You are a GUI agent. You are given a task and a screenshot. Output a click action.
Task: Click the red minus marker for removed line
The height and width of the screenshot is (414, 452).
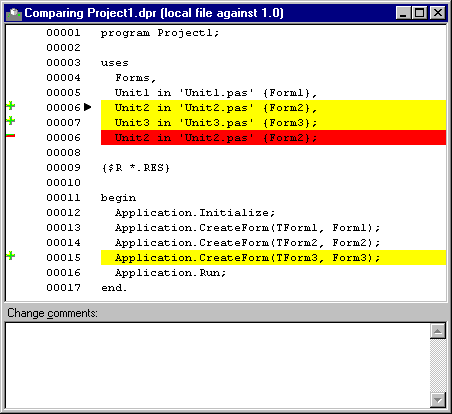[11, 135]
